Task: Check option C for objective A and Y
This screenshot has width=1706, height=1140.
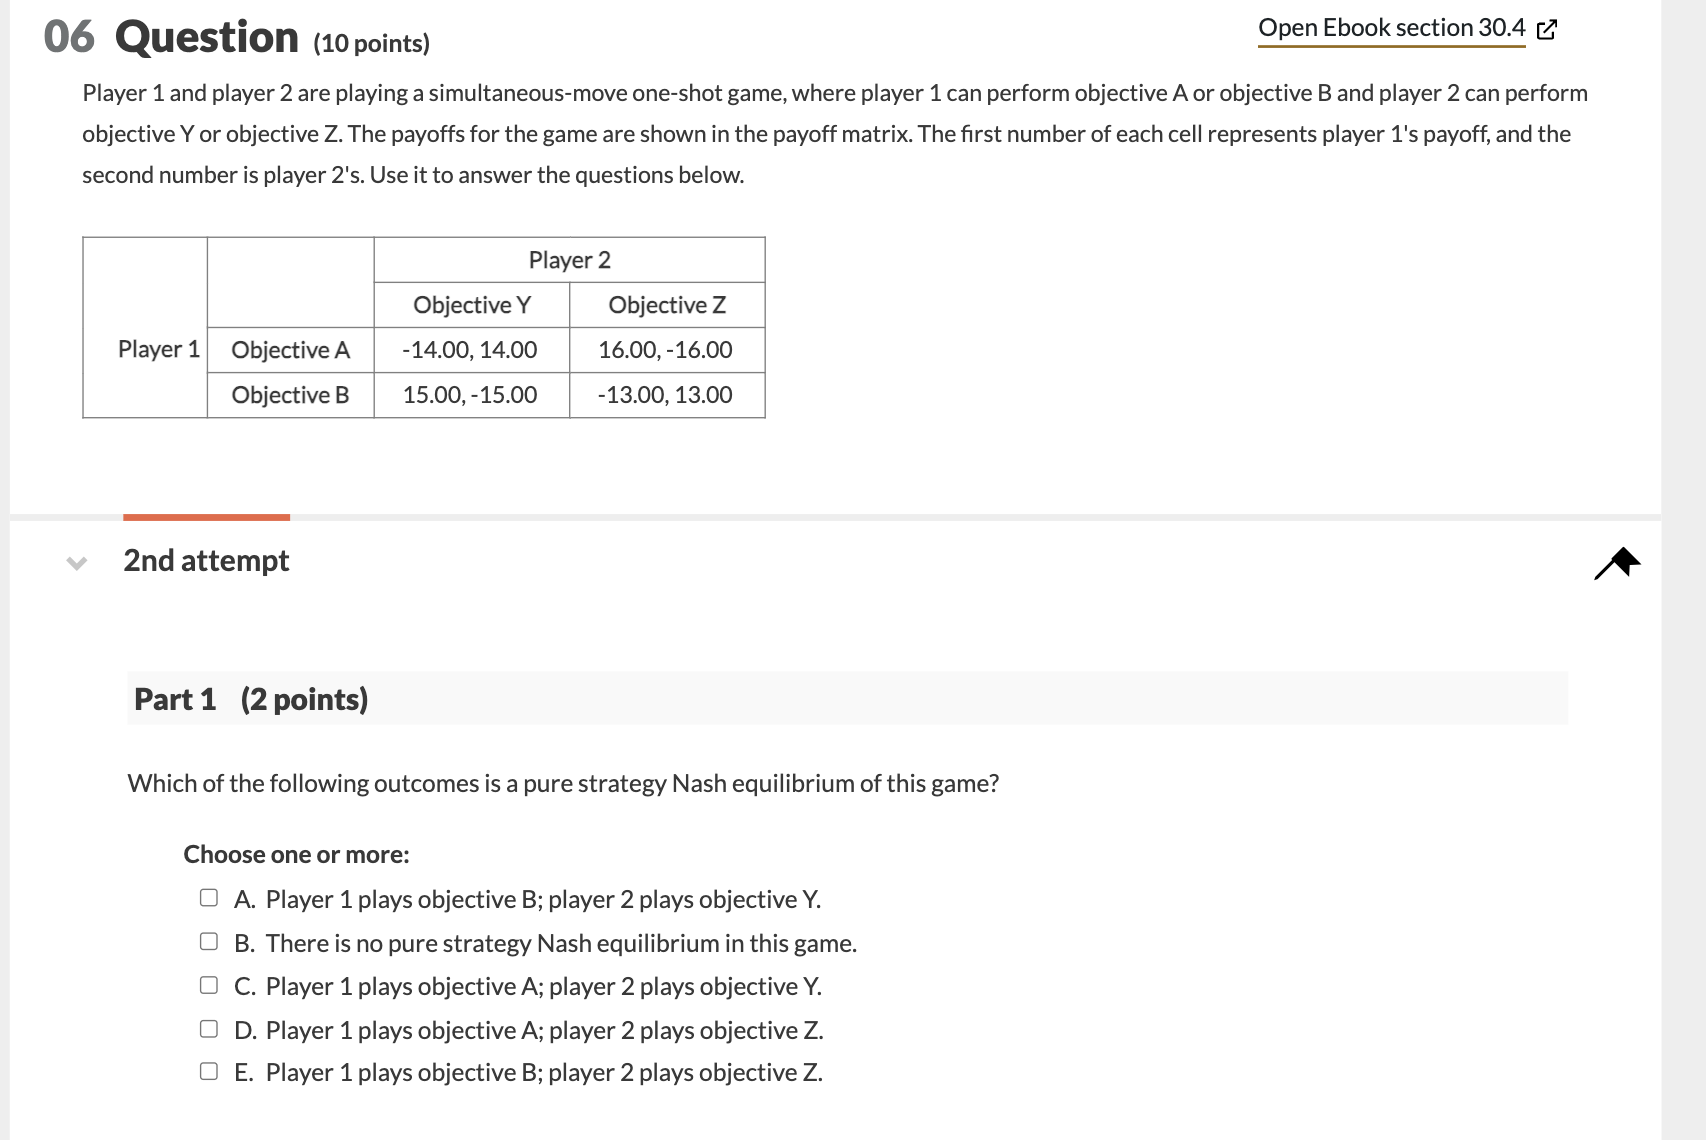Action: pos(208,984)
